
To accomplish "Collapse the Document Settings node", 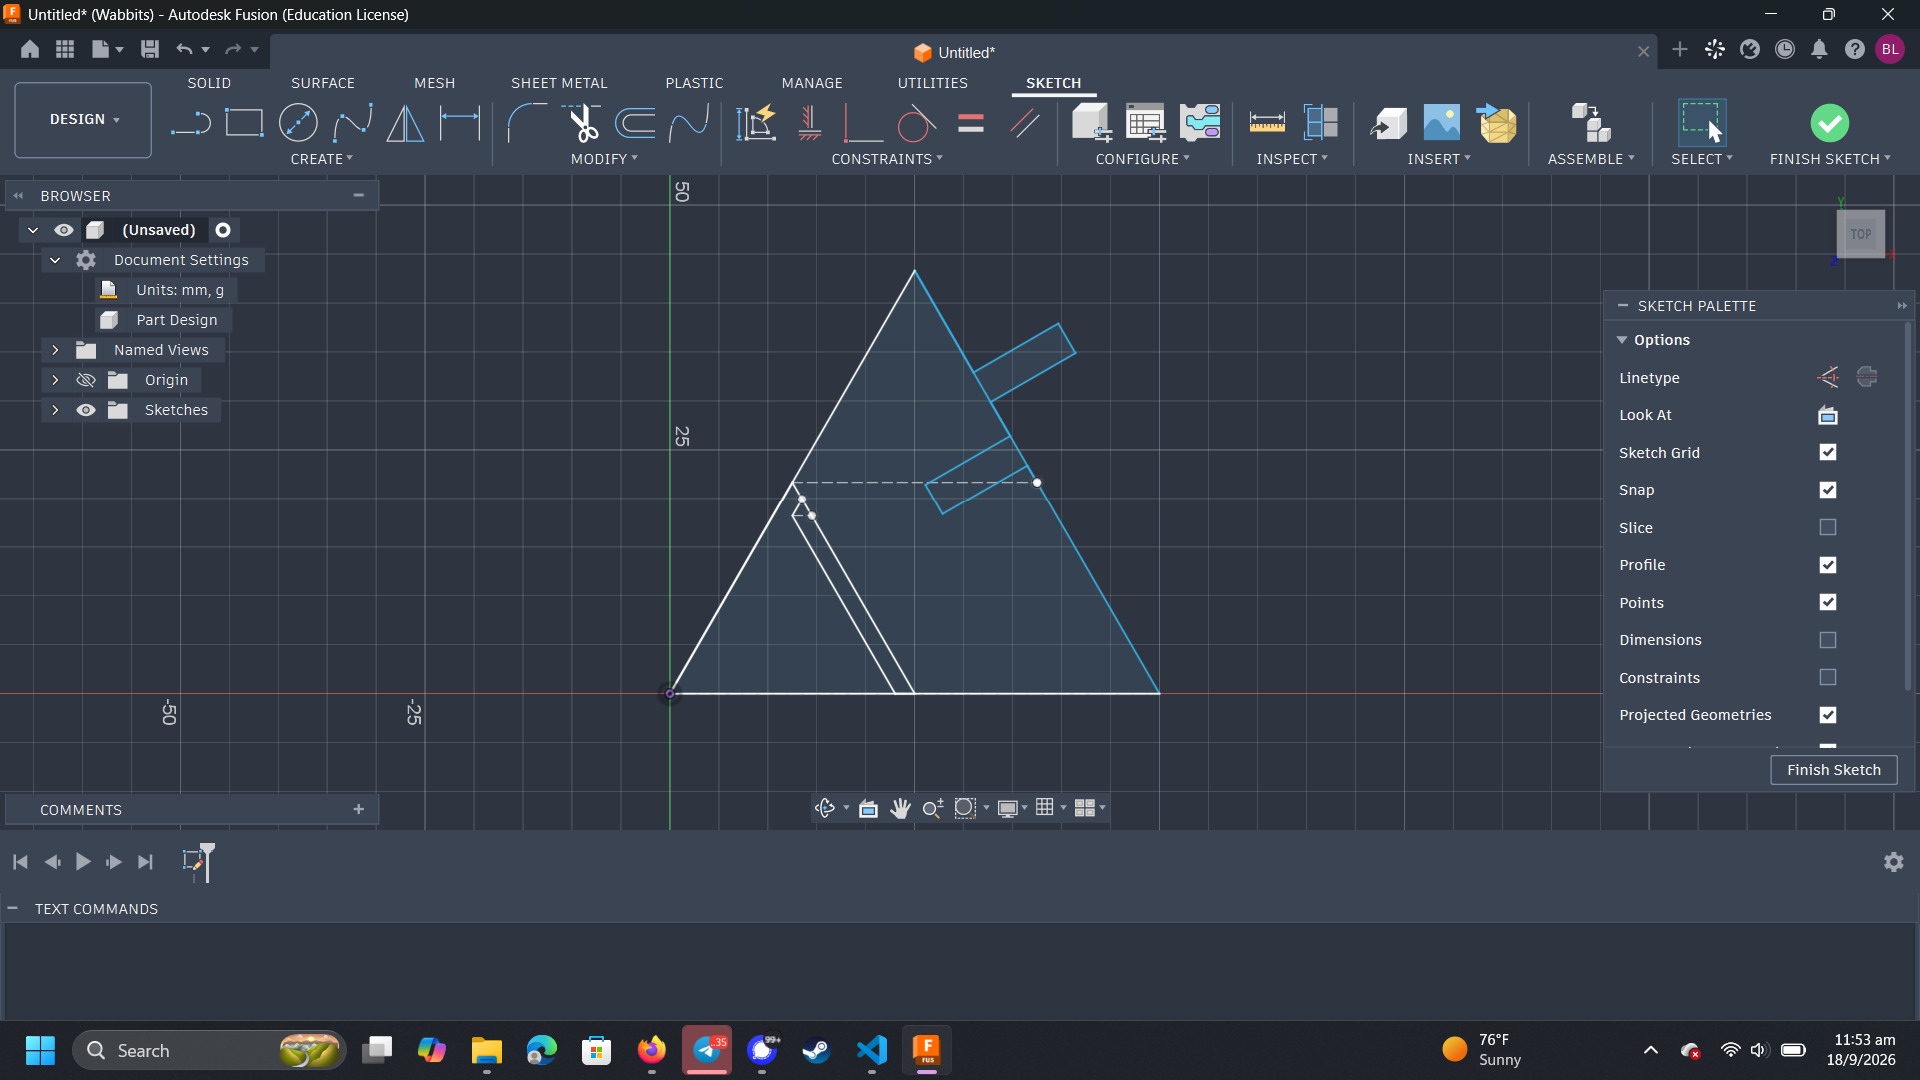I will 55,260.
